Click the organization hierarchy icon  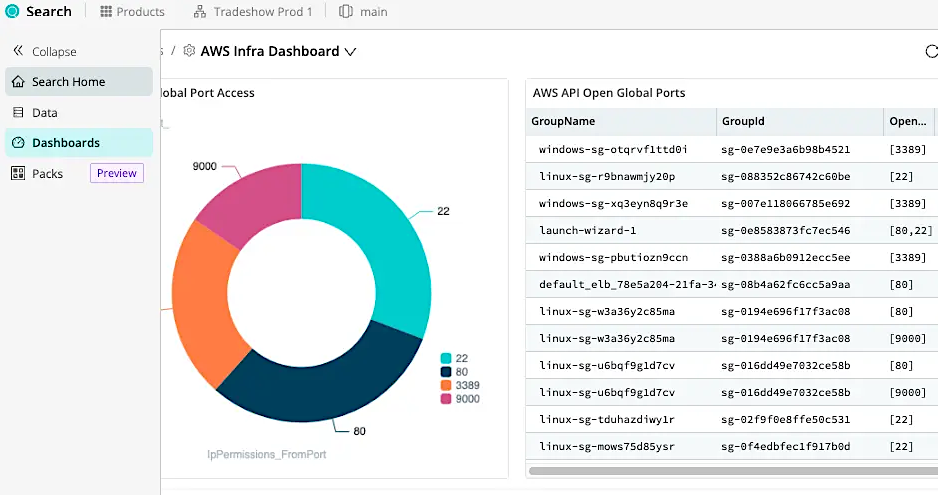click(x=200, y=11)
